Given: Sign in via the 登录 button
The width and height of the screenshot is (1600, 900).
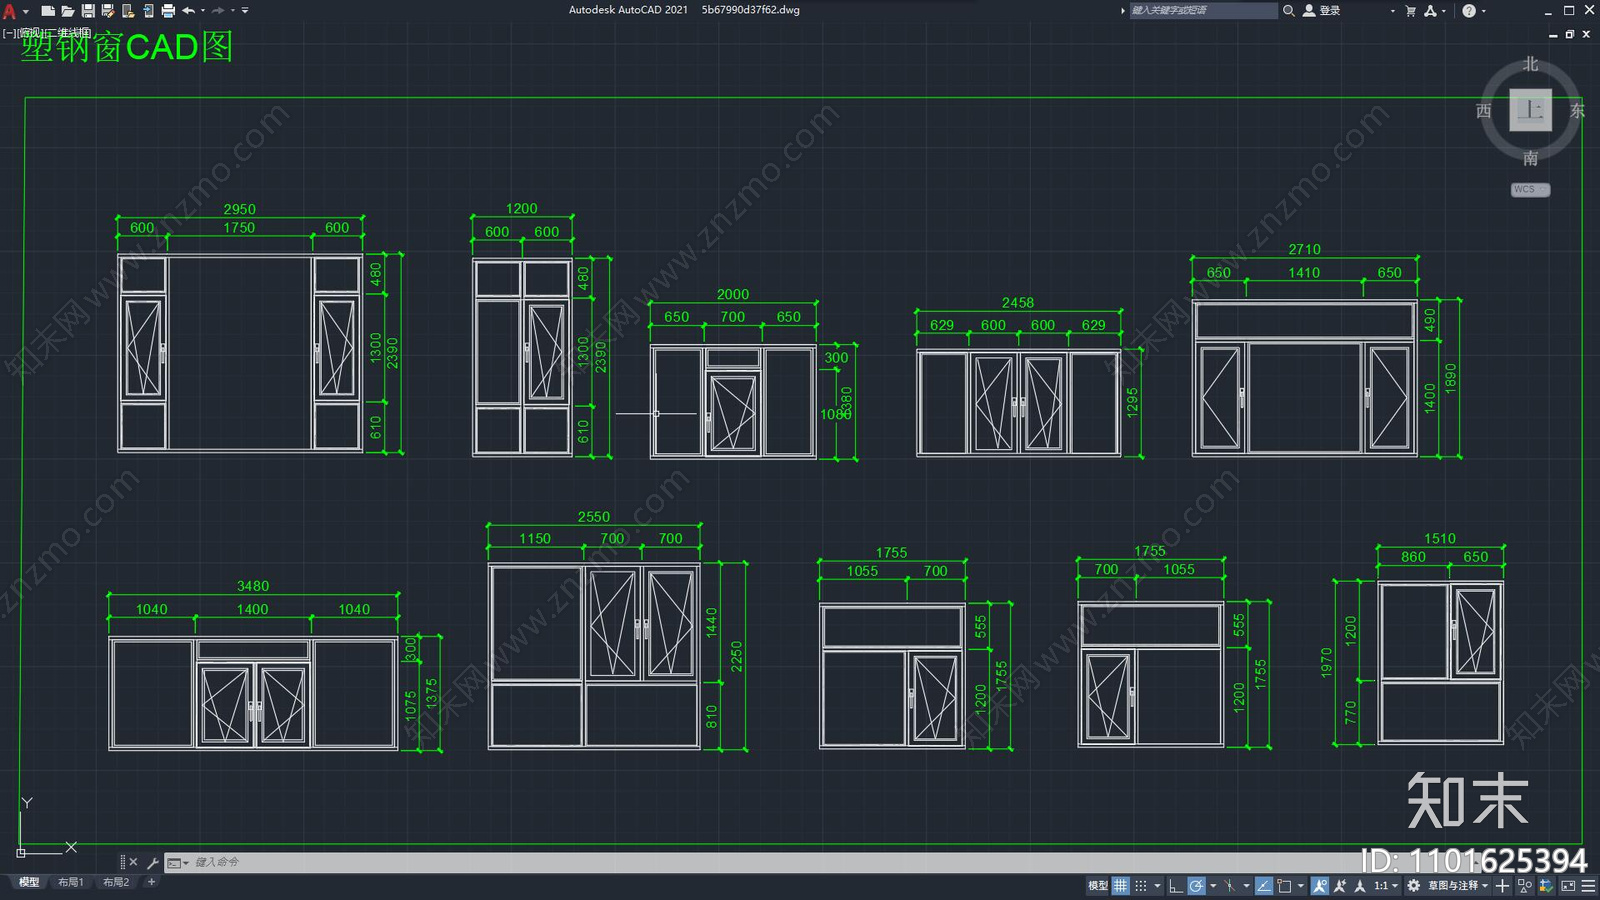Looking at the screenshot, I should (x=1321, y=11).
